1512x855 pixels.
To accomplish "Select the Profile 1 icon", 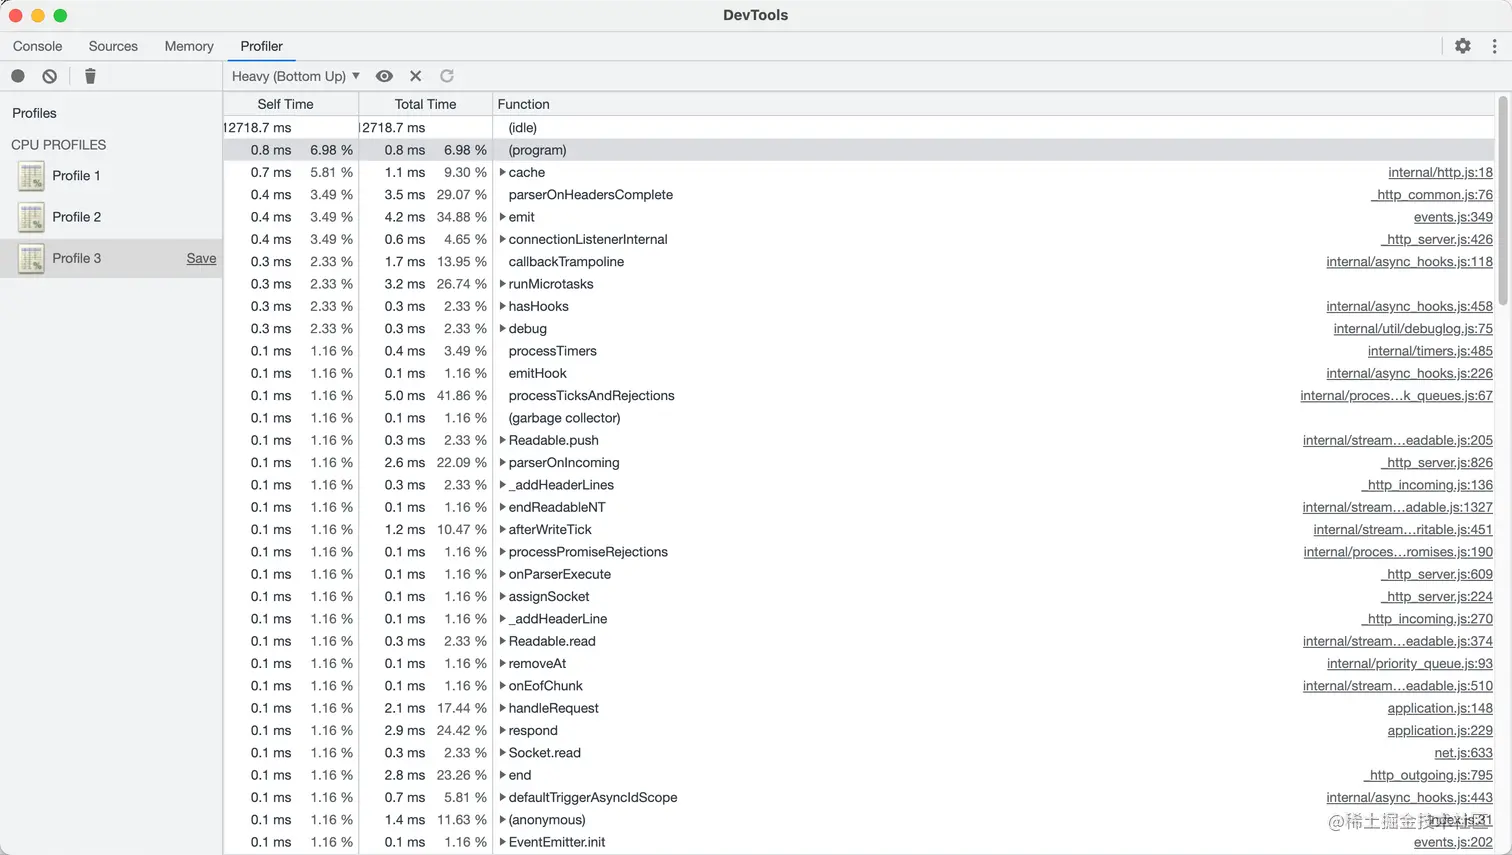I will click(31, 176).
